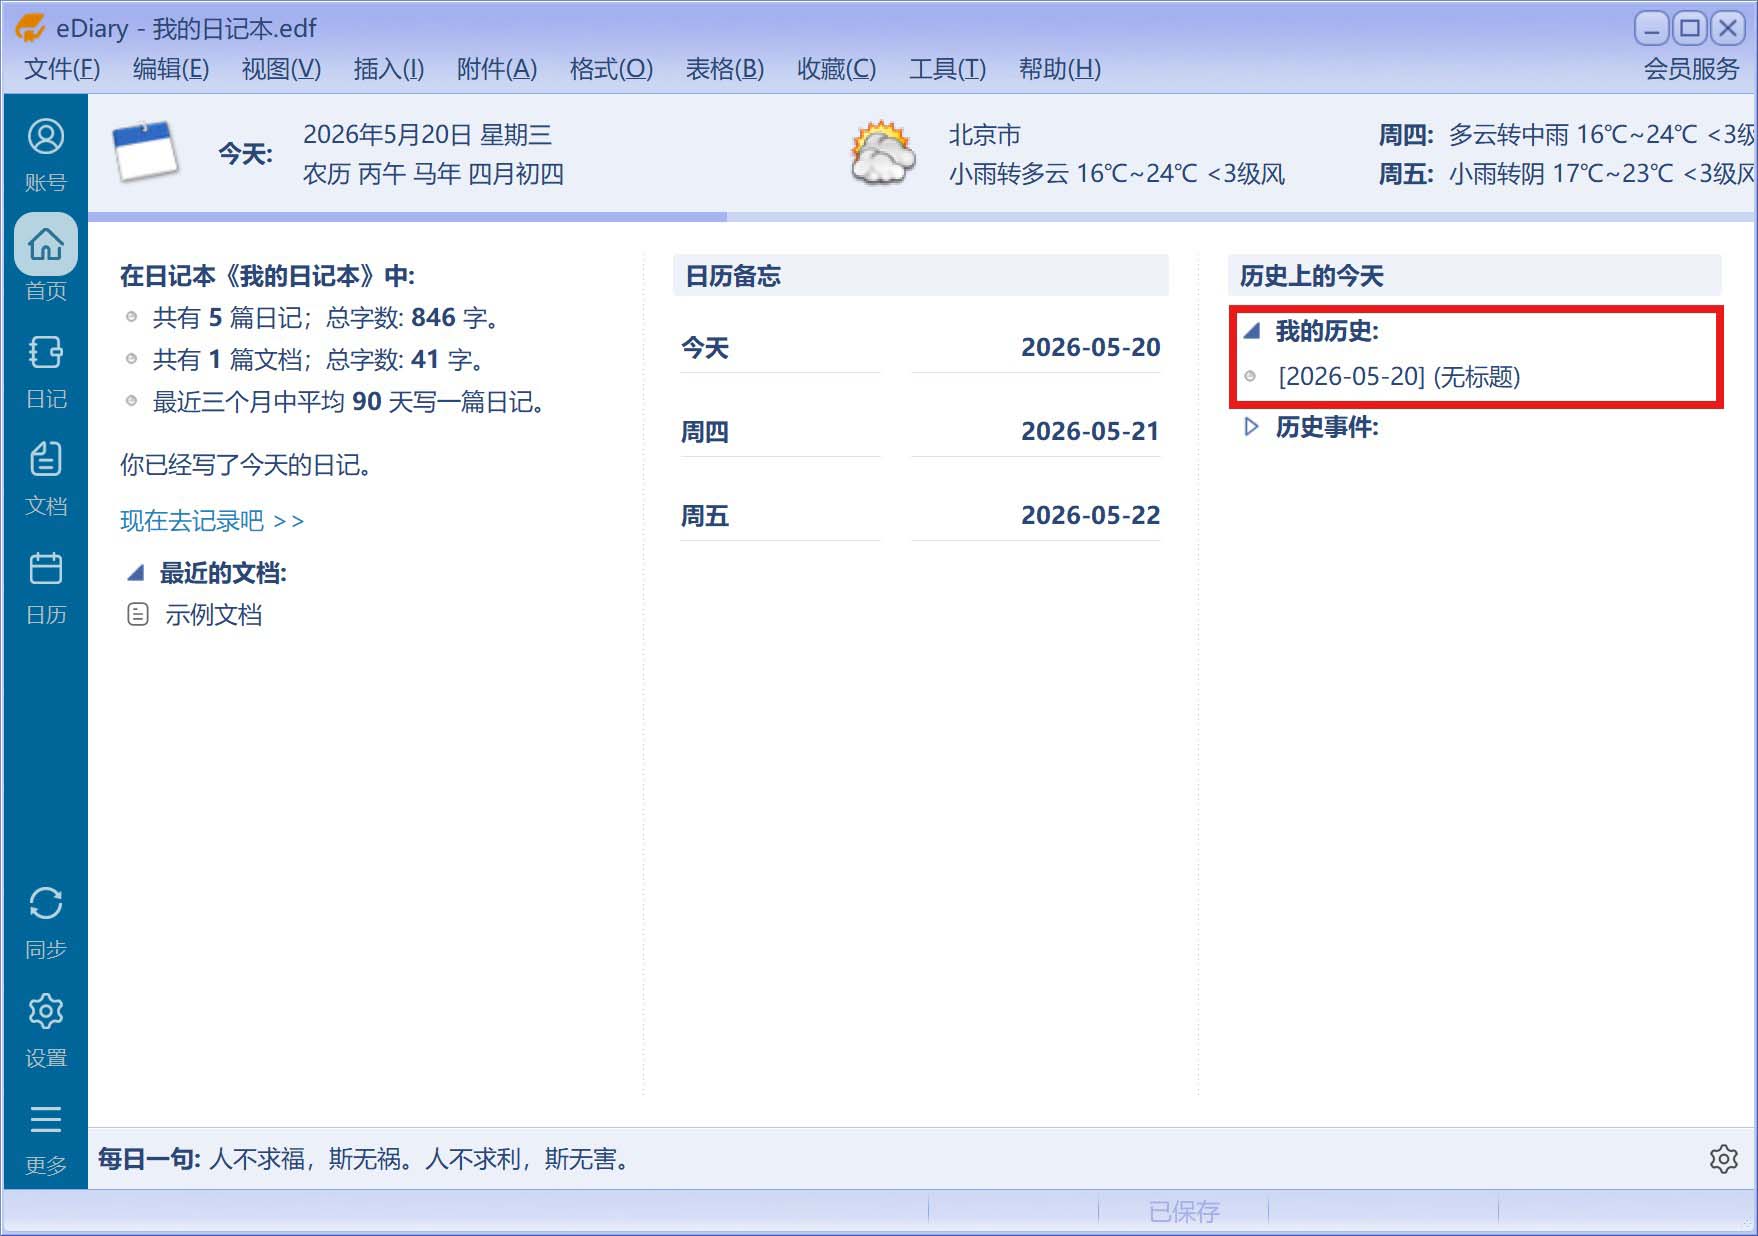Click the document icon next to 示例文档
1758x1236 pixels.
click(x=138, y=614)
